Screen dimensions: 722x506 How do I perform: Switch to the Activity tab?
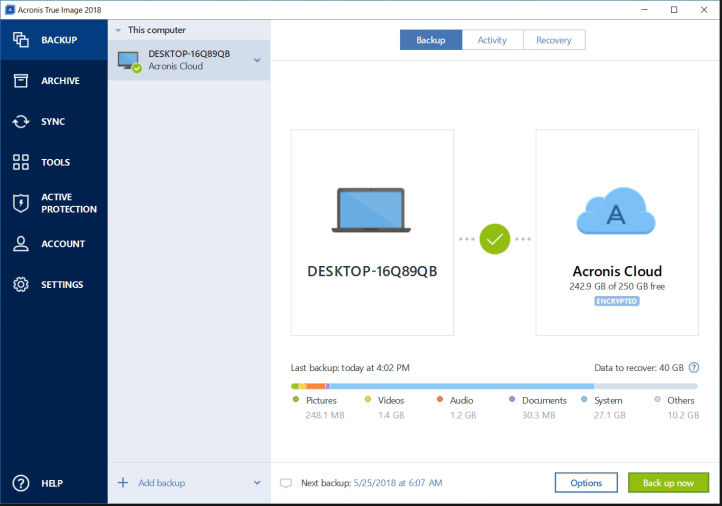point(492,40)
